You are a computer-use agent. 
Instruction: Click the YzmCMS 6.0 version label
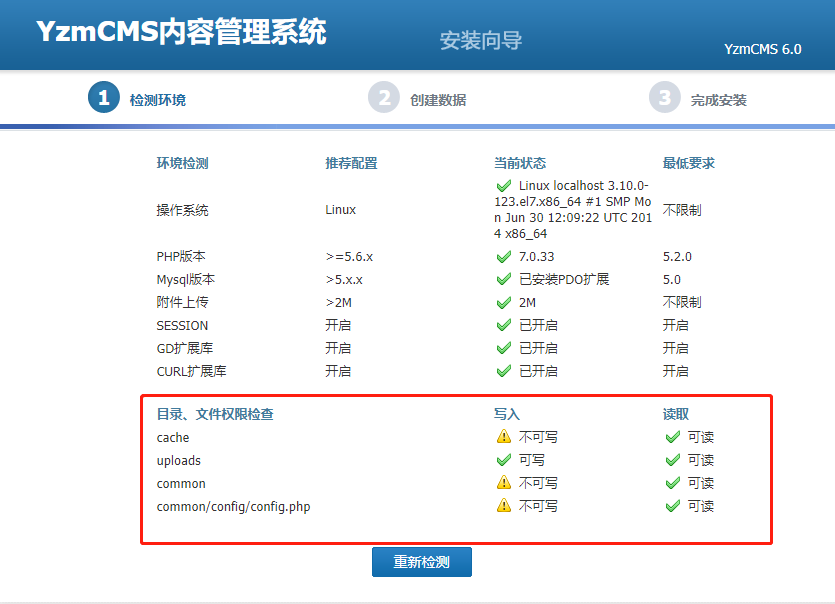click(x=763, y=50)
